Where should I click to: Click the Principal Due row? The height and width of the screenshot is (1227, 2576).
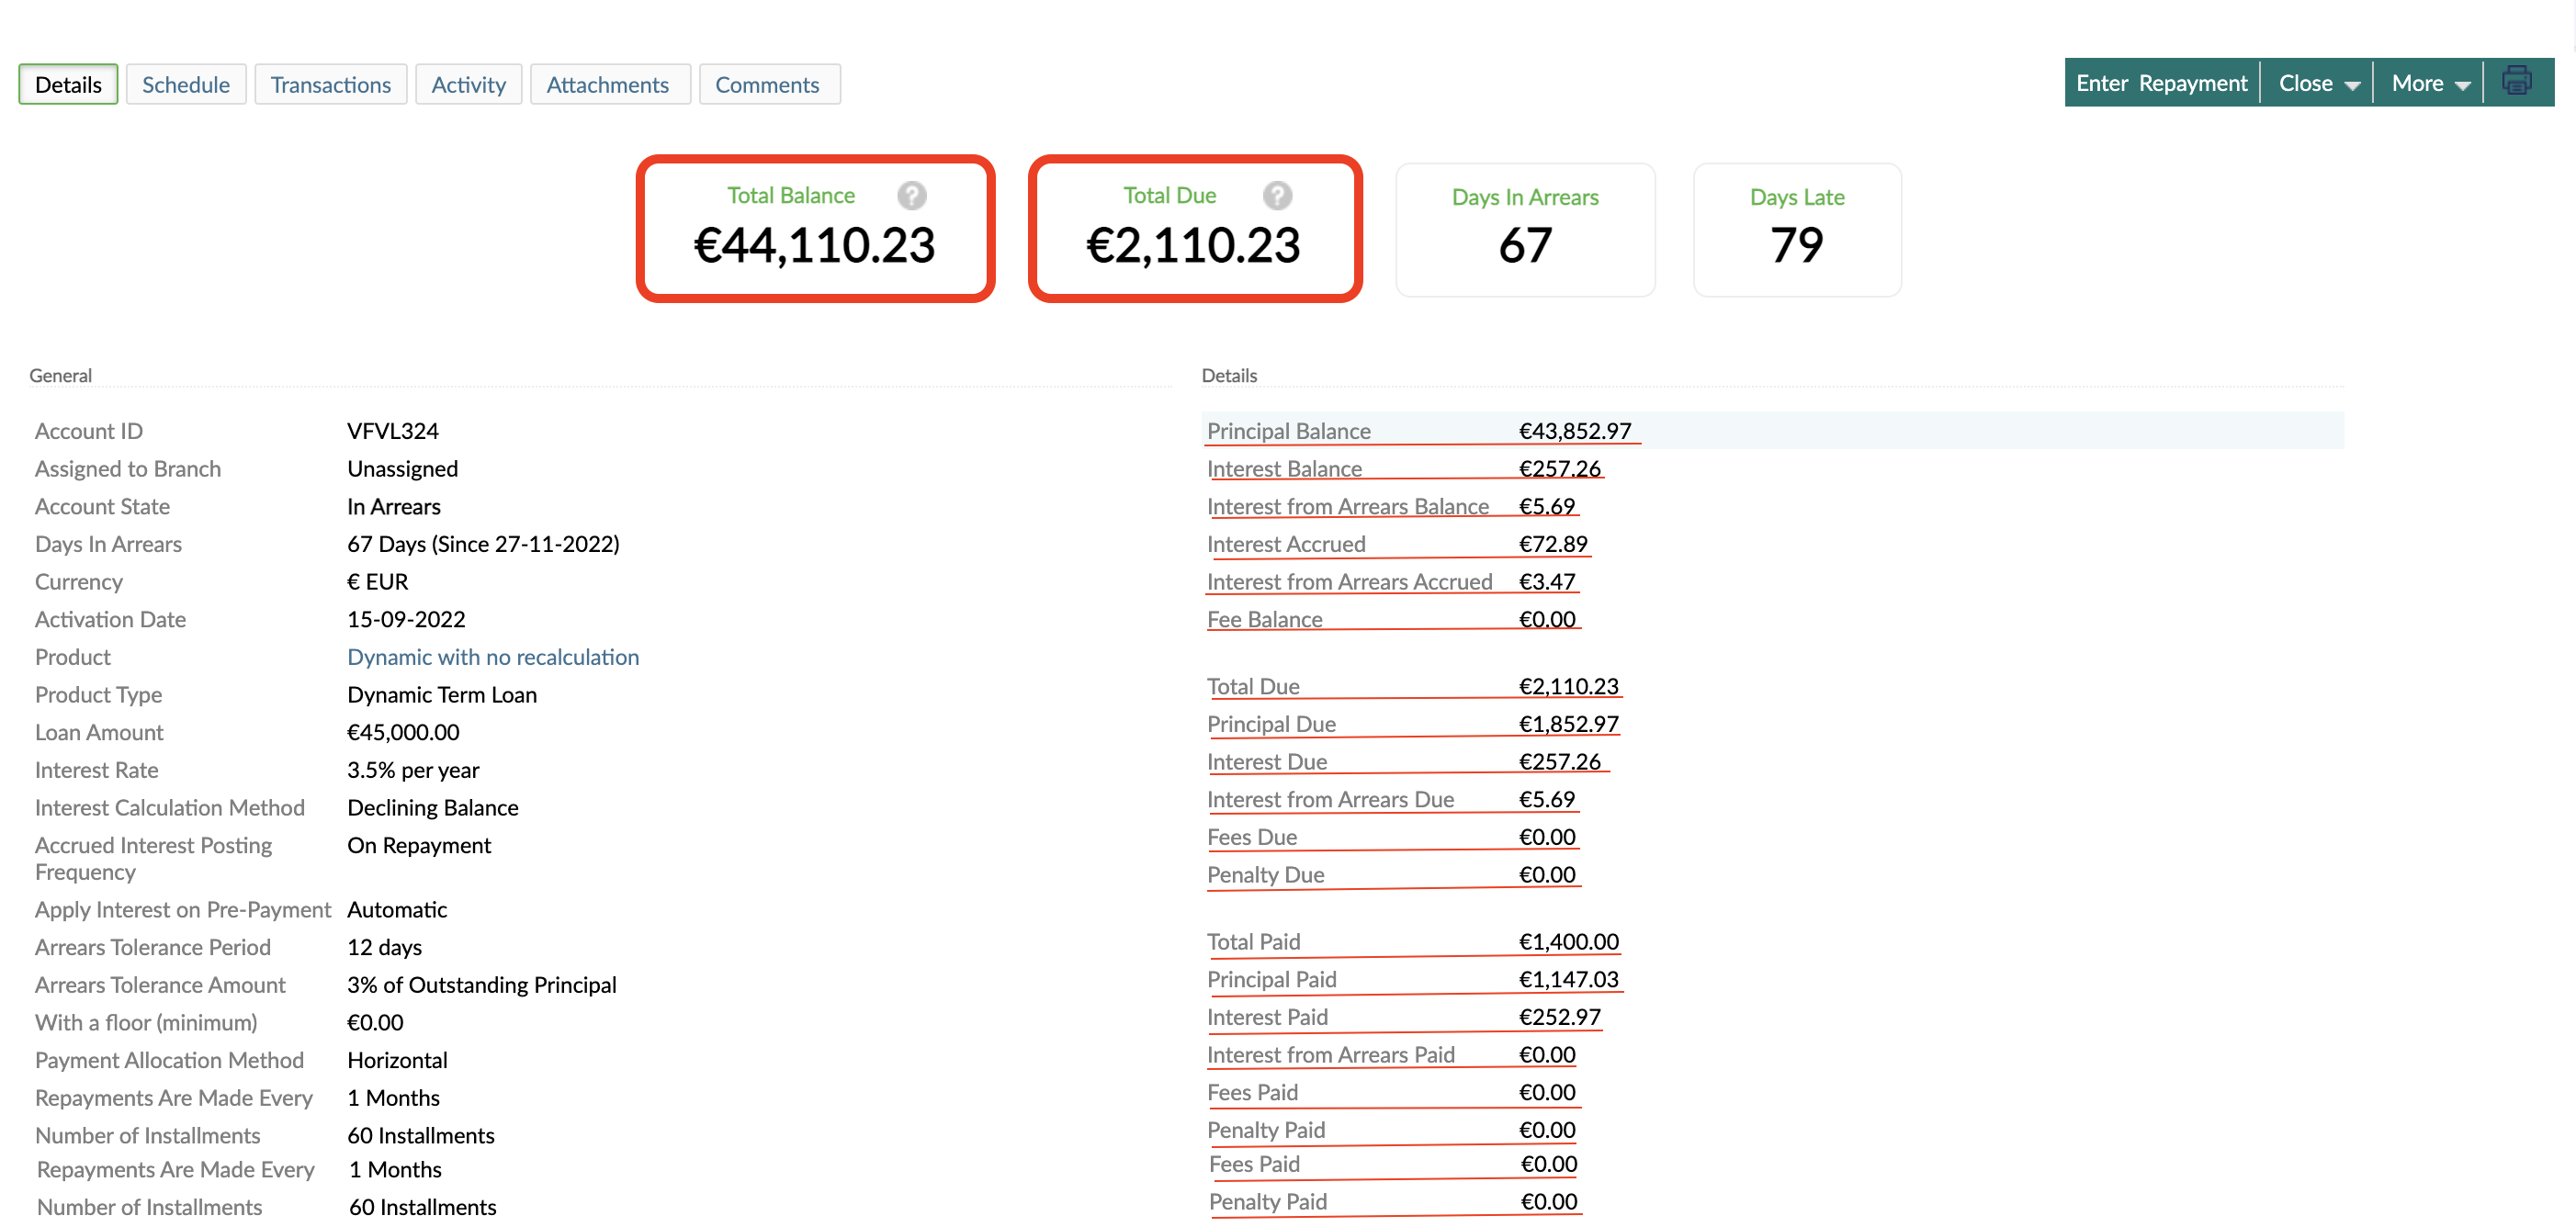[1271, 723]
